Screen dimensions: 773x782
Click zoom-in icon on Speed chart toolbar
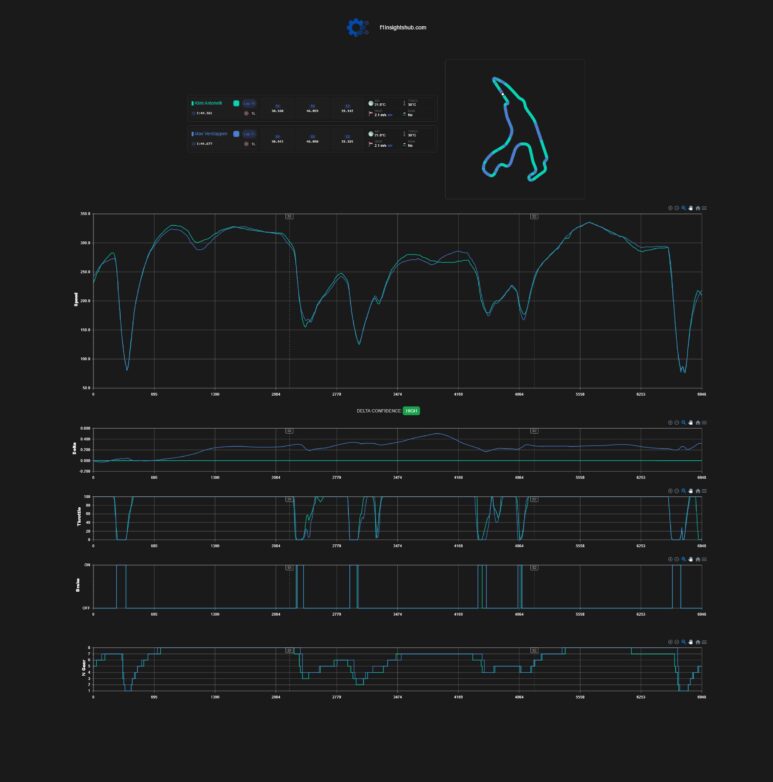(670, 208)
